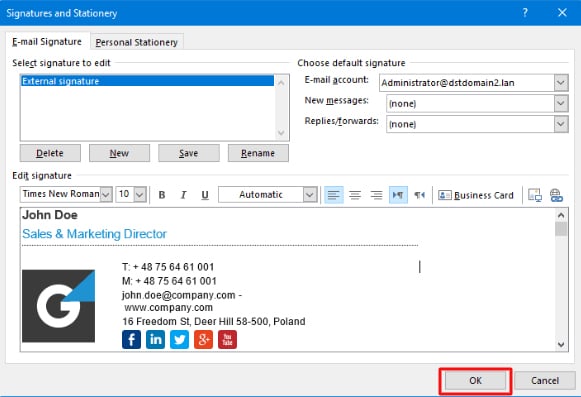Set left-to-right text direction
Image resolution: width=581 pixels, height=397 pixels.
(398, 195)
